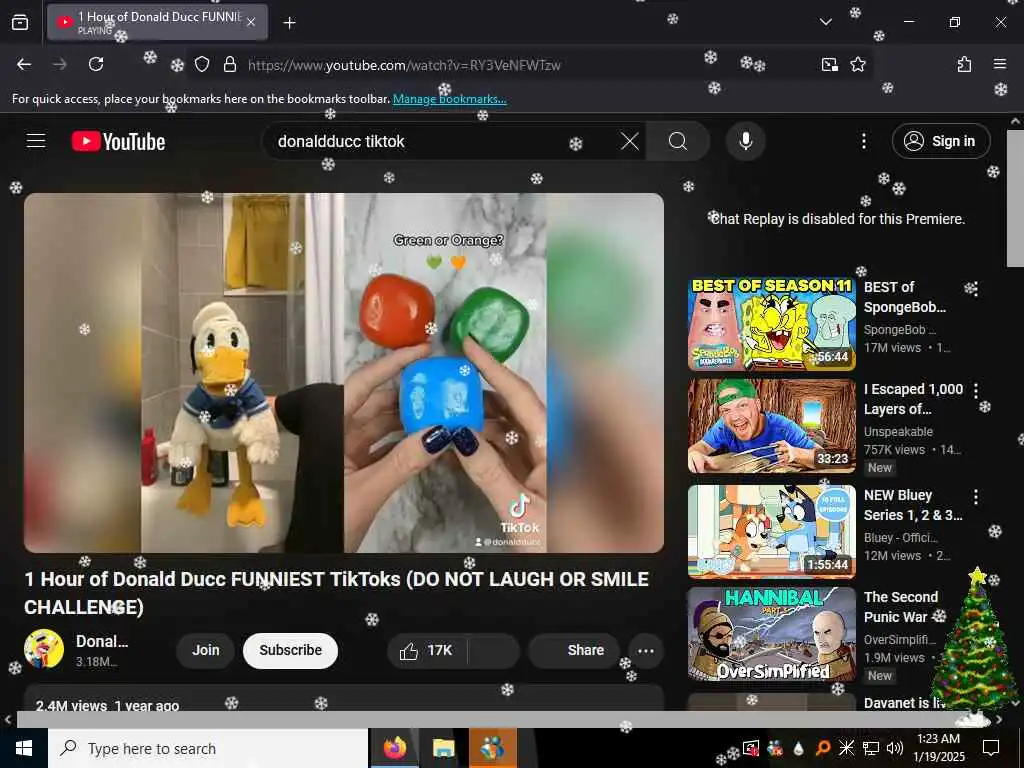The height and width of the screenshot is (768, 1024).
Task: Subscribe to the channel
Action: tap(290, 650)
